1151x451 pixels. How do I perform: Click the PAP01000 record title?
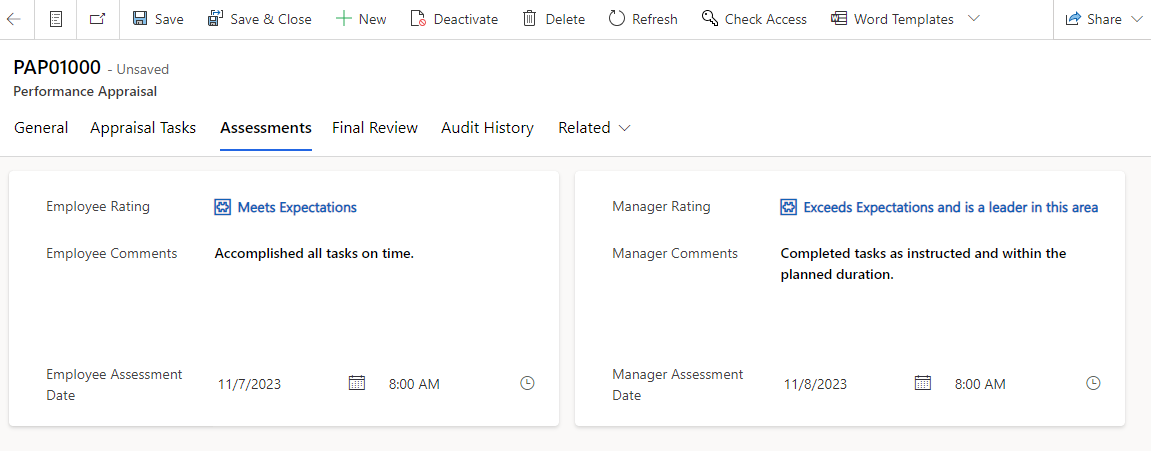point(57,68)
